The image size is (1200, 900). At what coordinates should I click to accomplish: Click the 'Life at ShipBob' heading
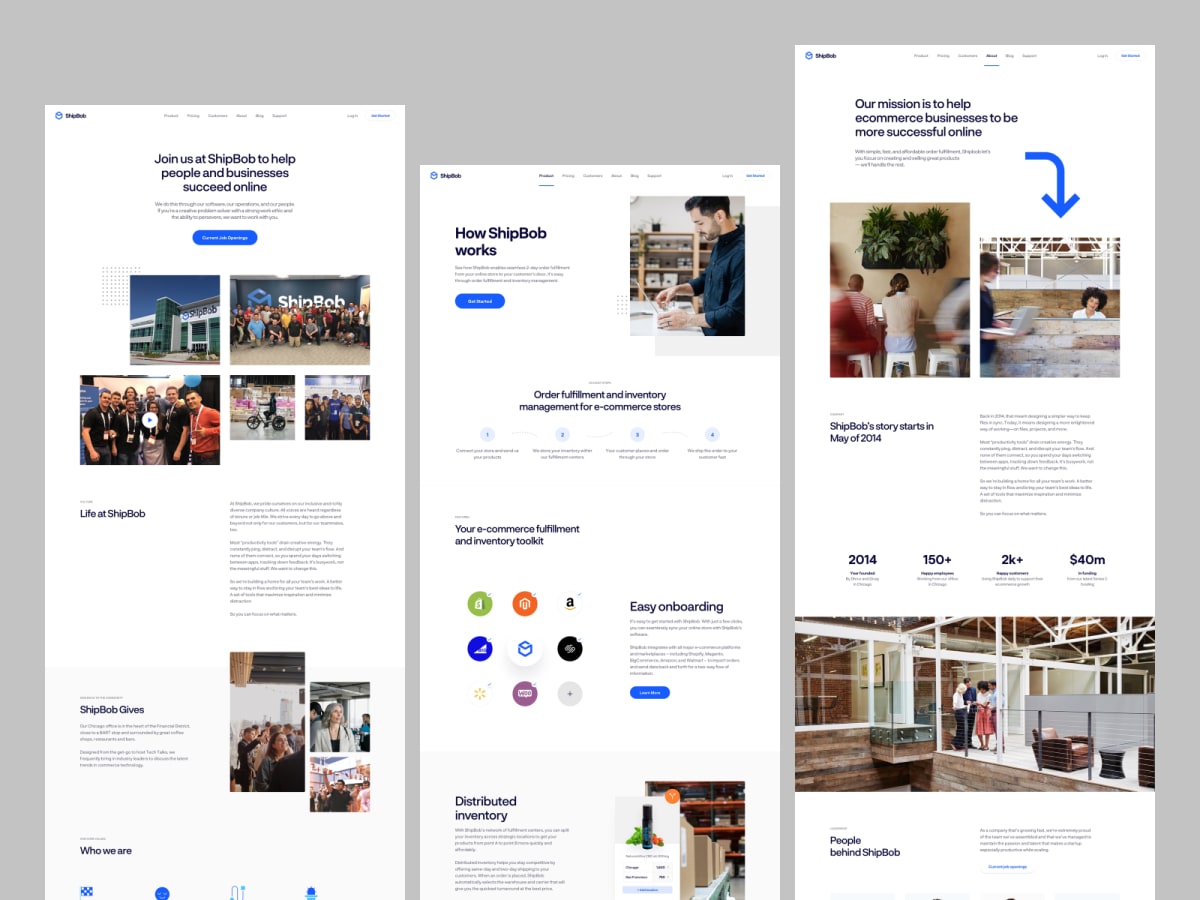tap(113, 514)
